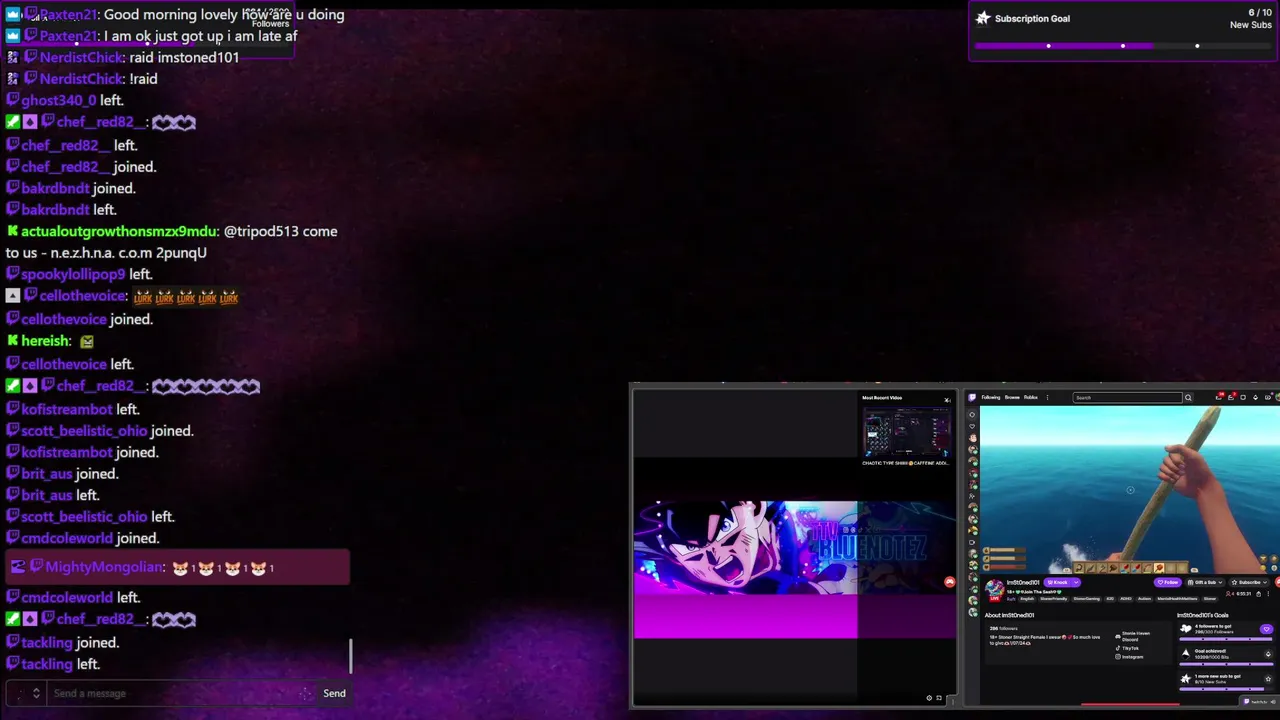Image resolution: width=1280 pixels, height=720 pixels.
Task: Click bits icon on Goal achieved row
Action: point(1268,654)
